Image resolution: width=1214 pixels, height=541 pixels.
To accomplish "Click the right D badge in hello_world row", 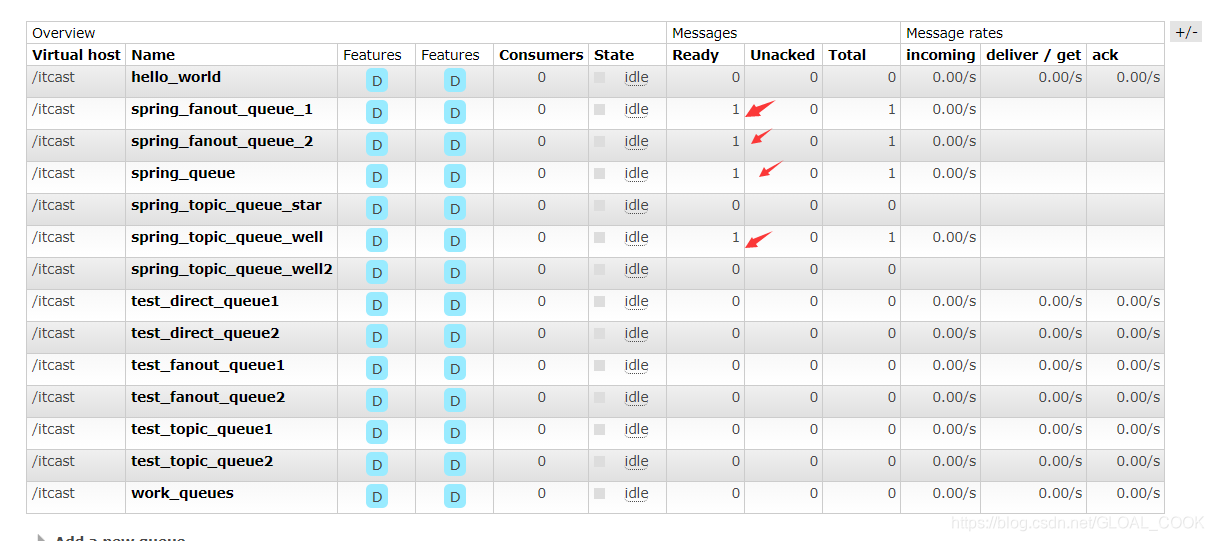I will tap(455, 81).
